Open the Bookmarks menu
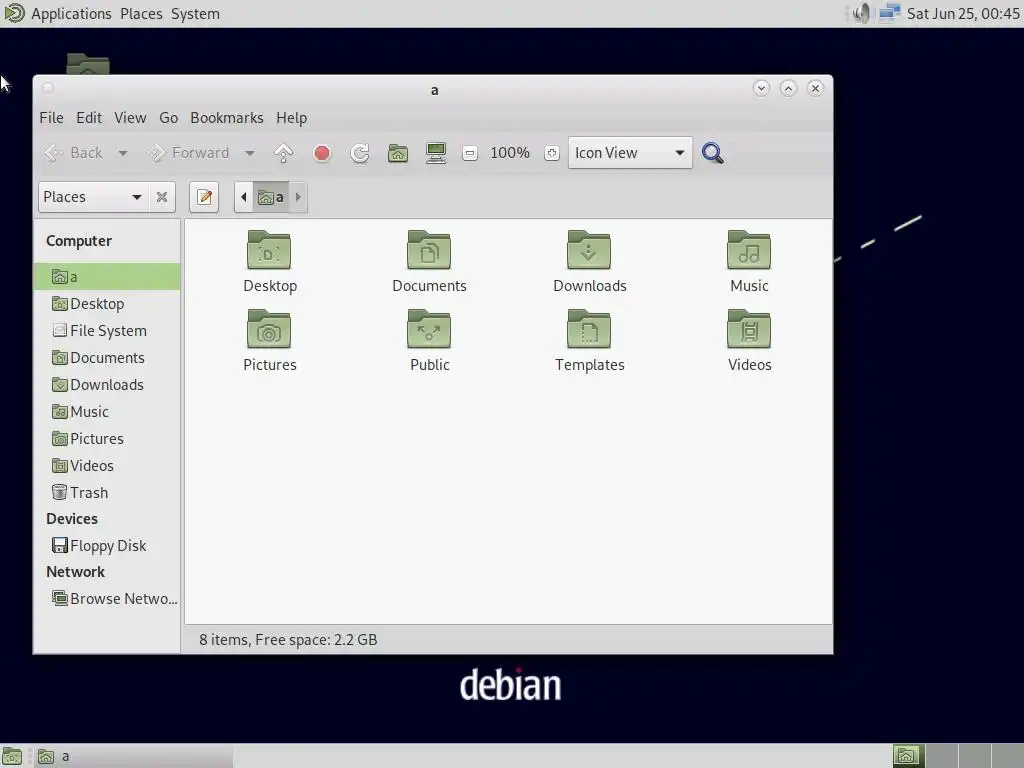Screen dimensions: 1024x768 tap(227, 118)
